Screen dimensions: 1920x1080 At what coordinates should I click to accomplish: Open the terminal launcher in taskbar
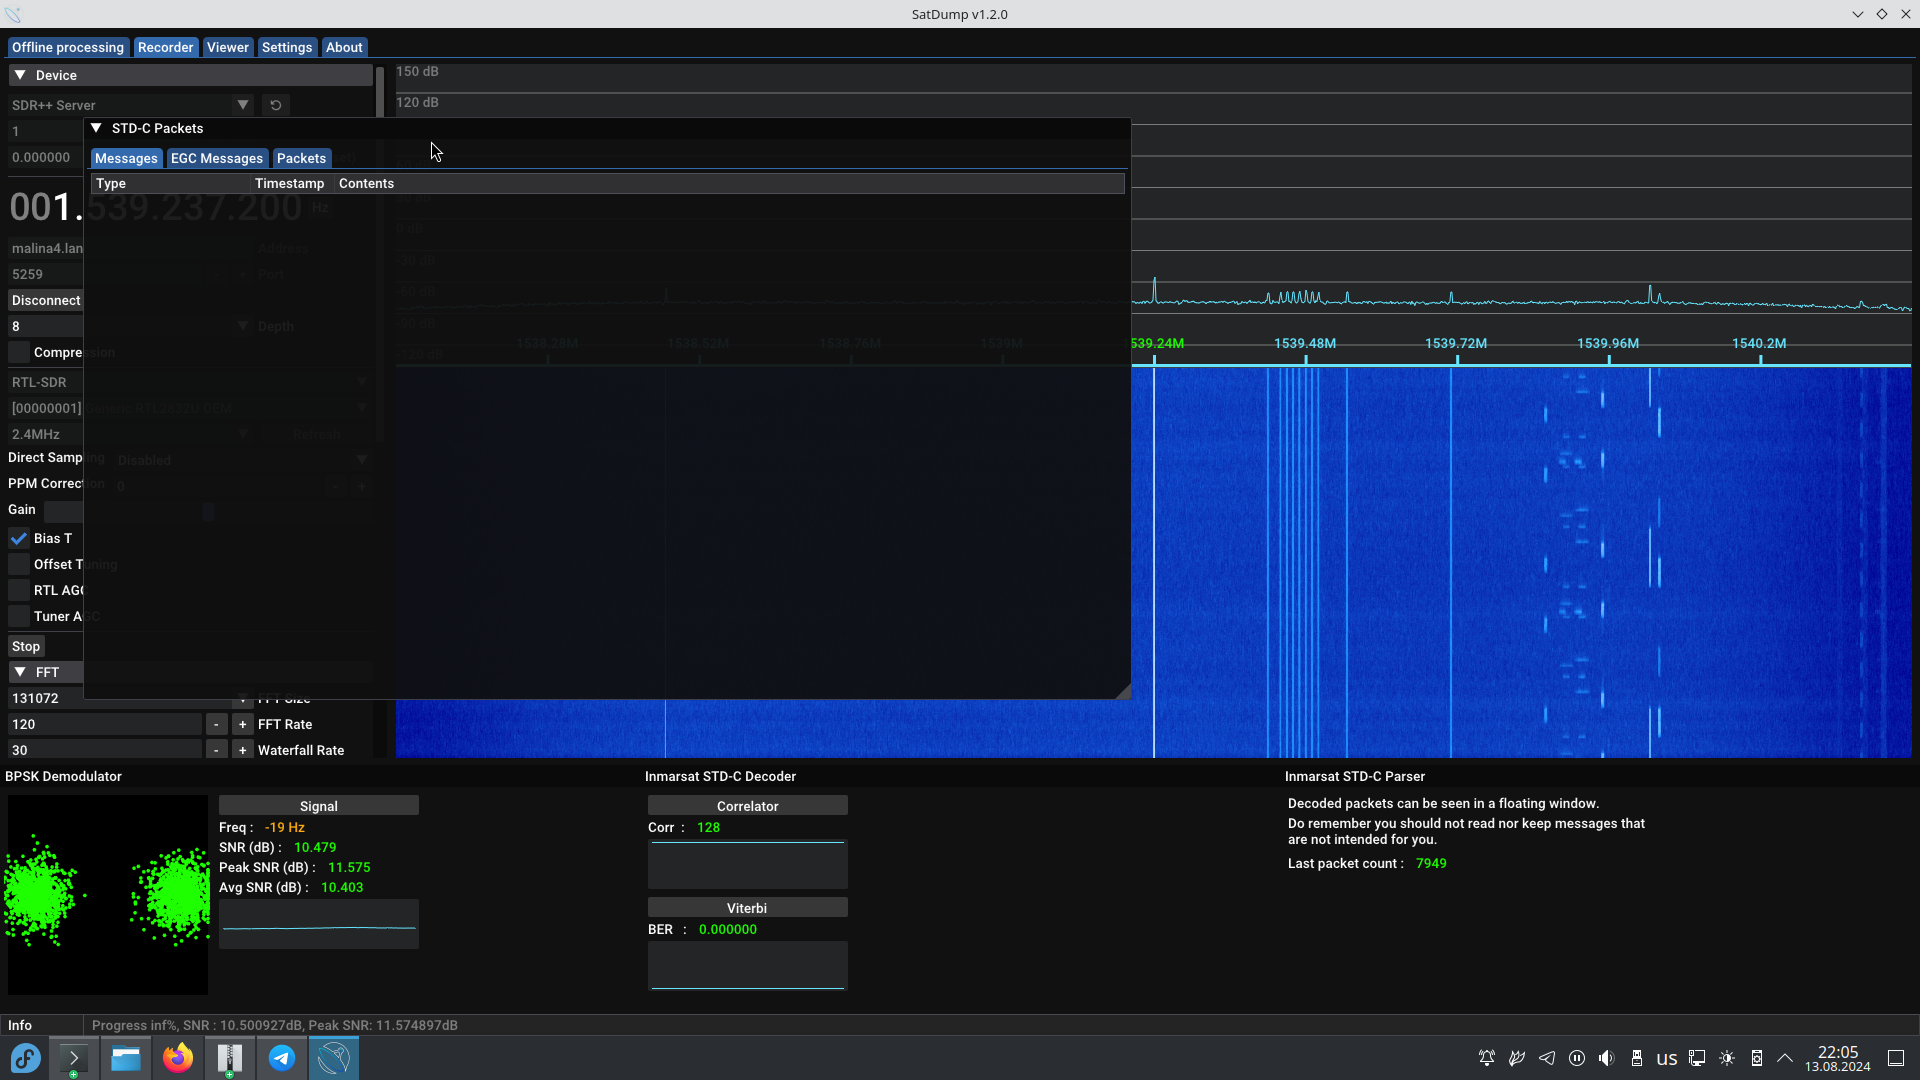pyautogui.click(x=74, y=1058)
